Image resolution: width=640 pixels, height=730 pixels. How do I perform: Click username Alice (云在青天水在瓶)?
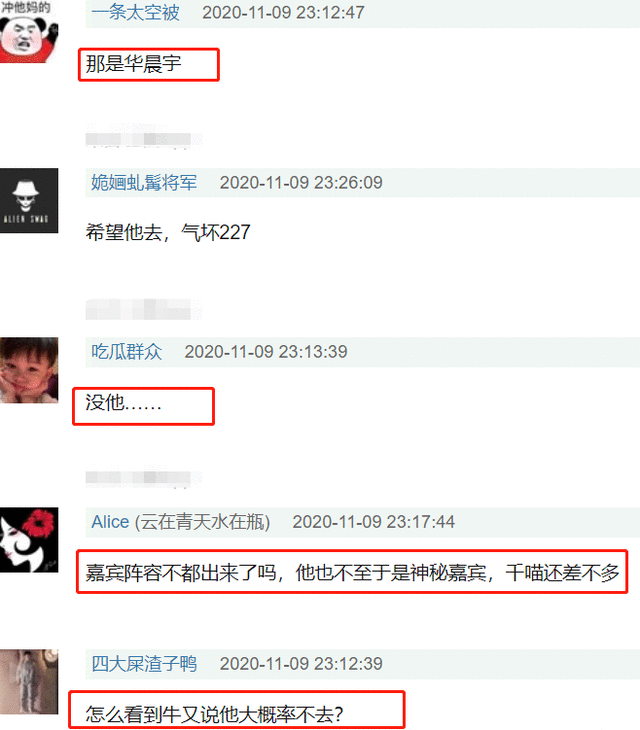[x=181, y=522]
